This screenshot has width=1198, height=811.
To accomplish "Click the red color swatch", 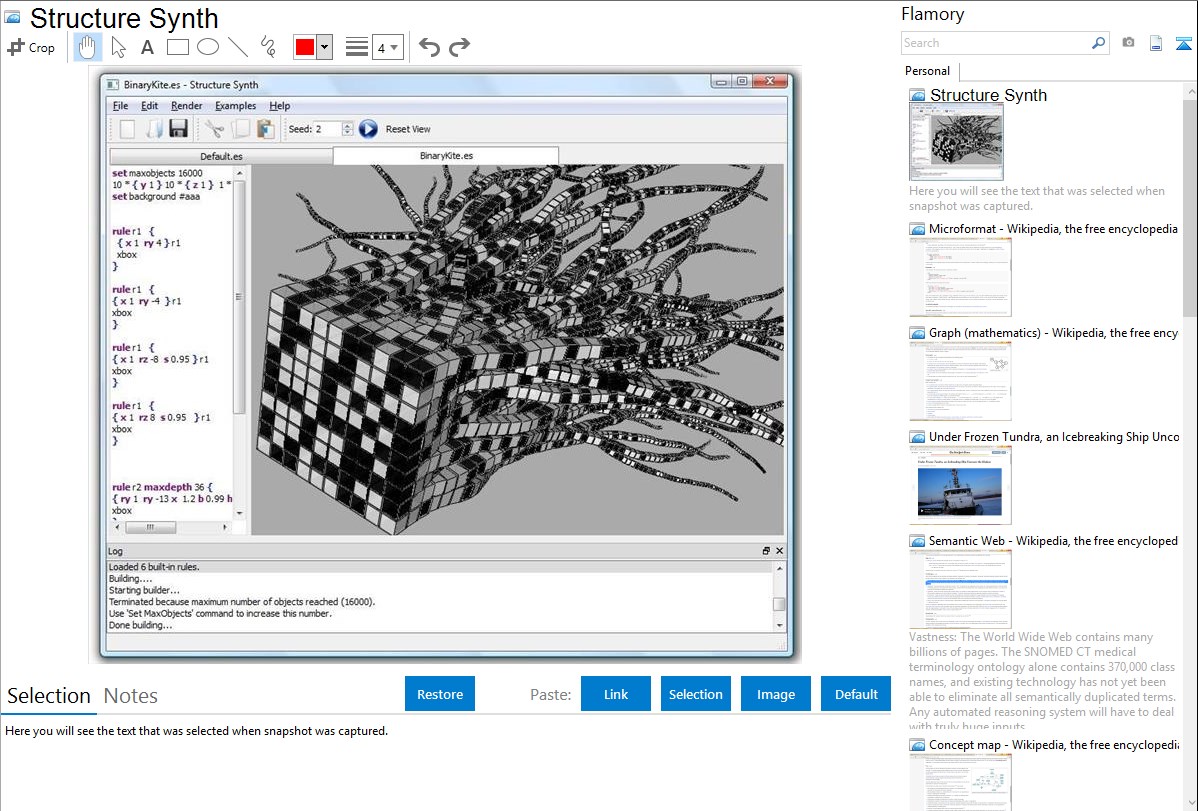I will click(x=305, y=47).
